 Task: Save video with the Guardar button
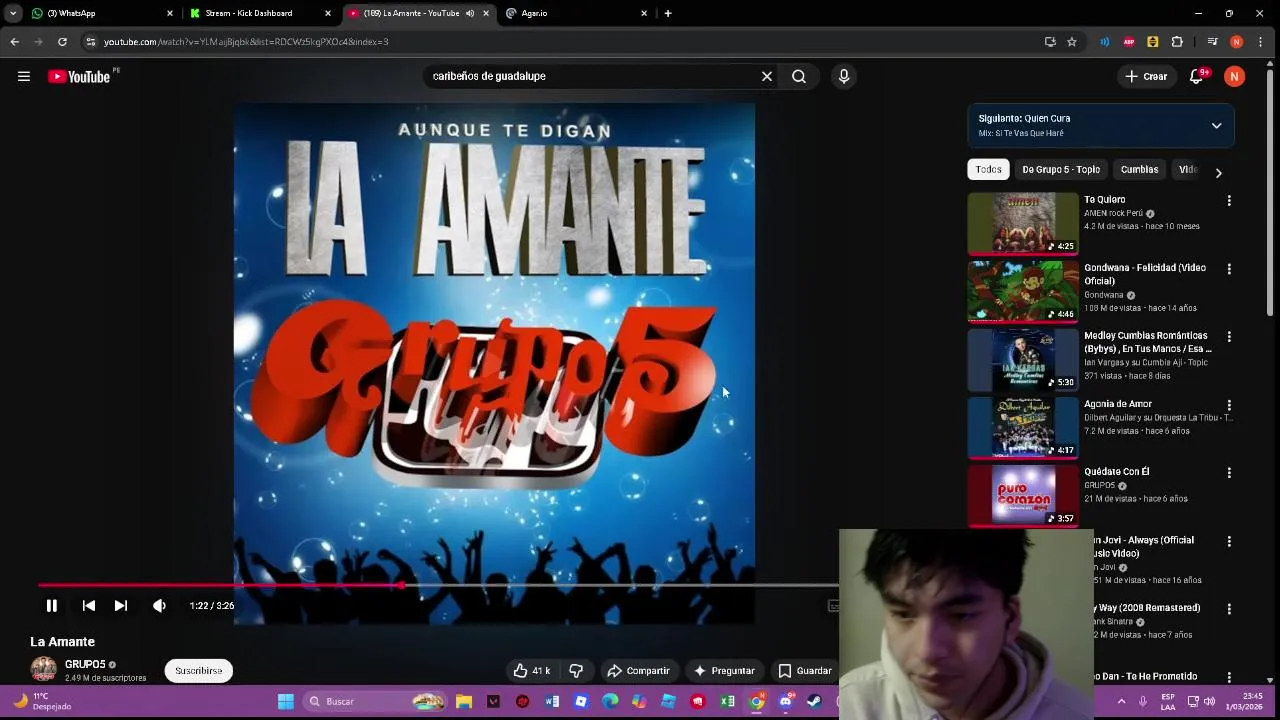point(805,670)
